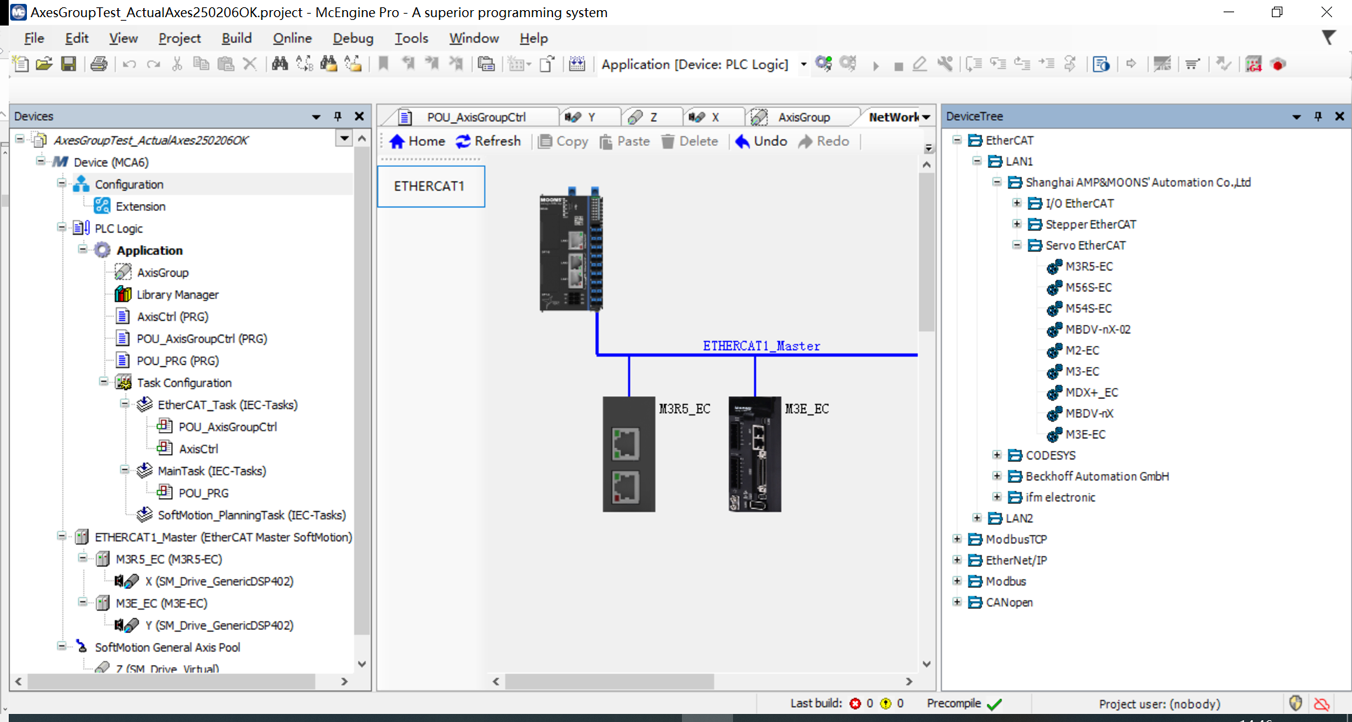Select SoftMotion_PlanningTask in tree
This screenshot has height=722, width=1352.
pos(251,515)
